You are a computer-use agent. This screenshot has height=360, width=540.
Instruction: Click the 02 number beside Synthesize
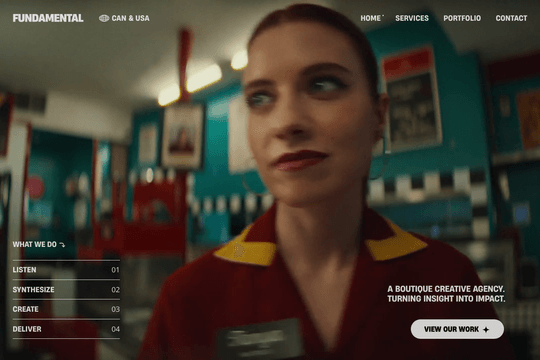(x=115, y=290)
